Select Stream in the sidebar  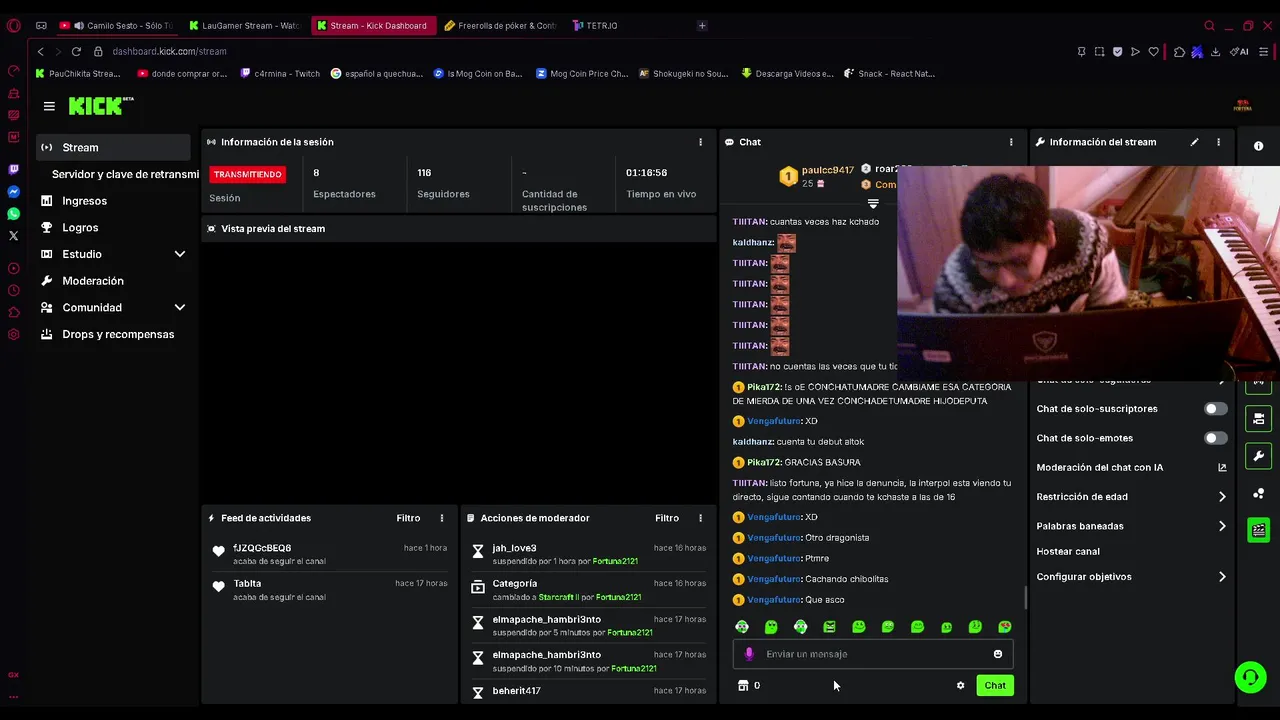pyautogui.click(x=113, y=147)
